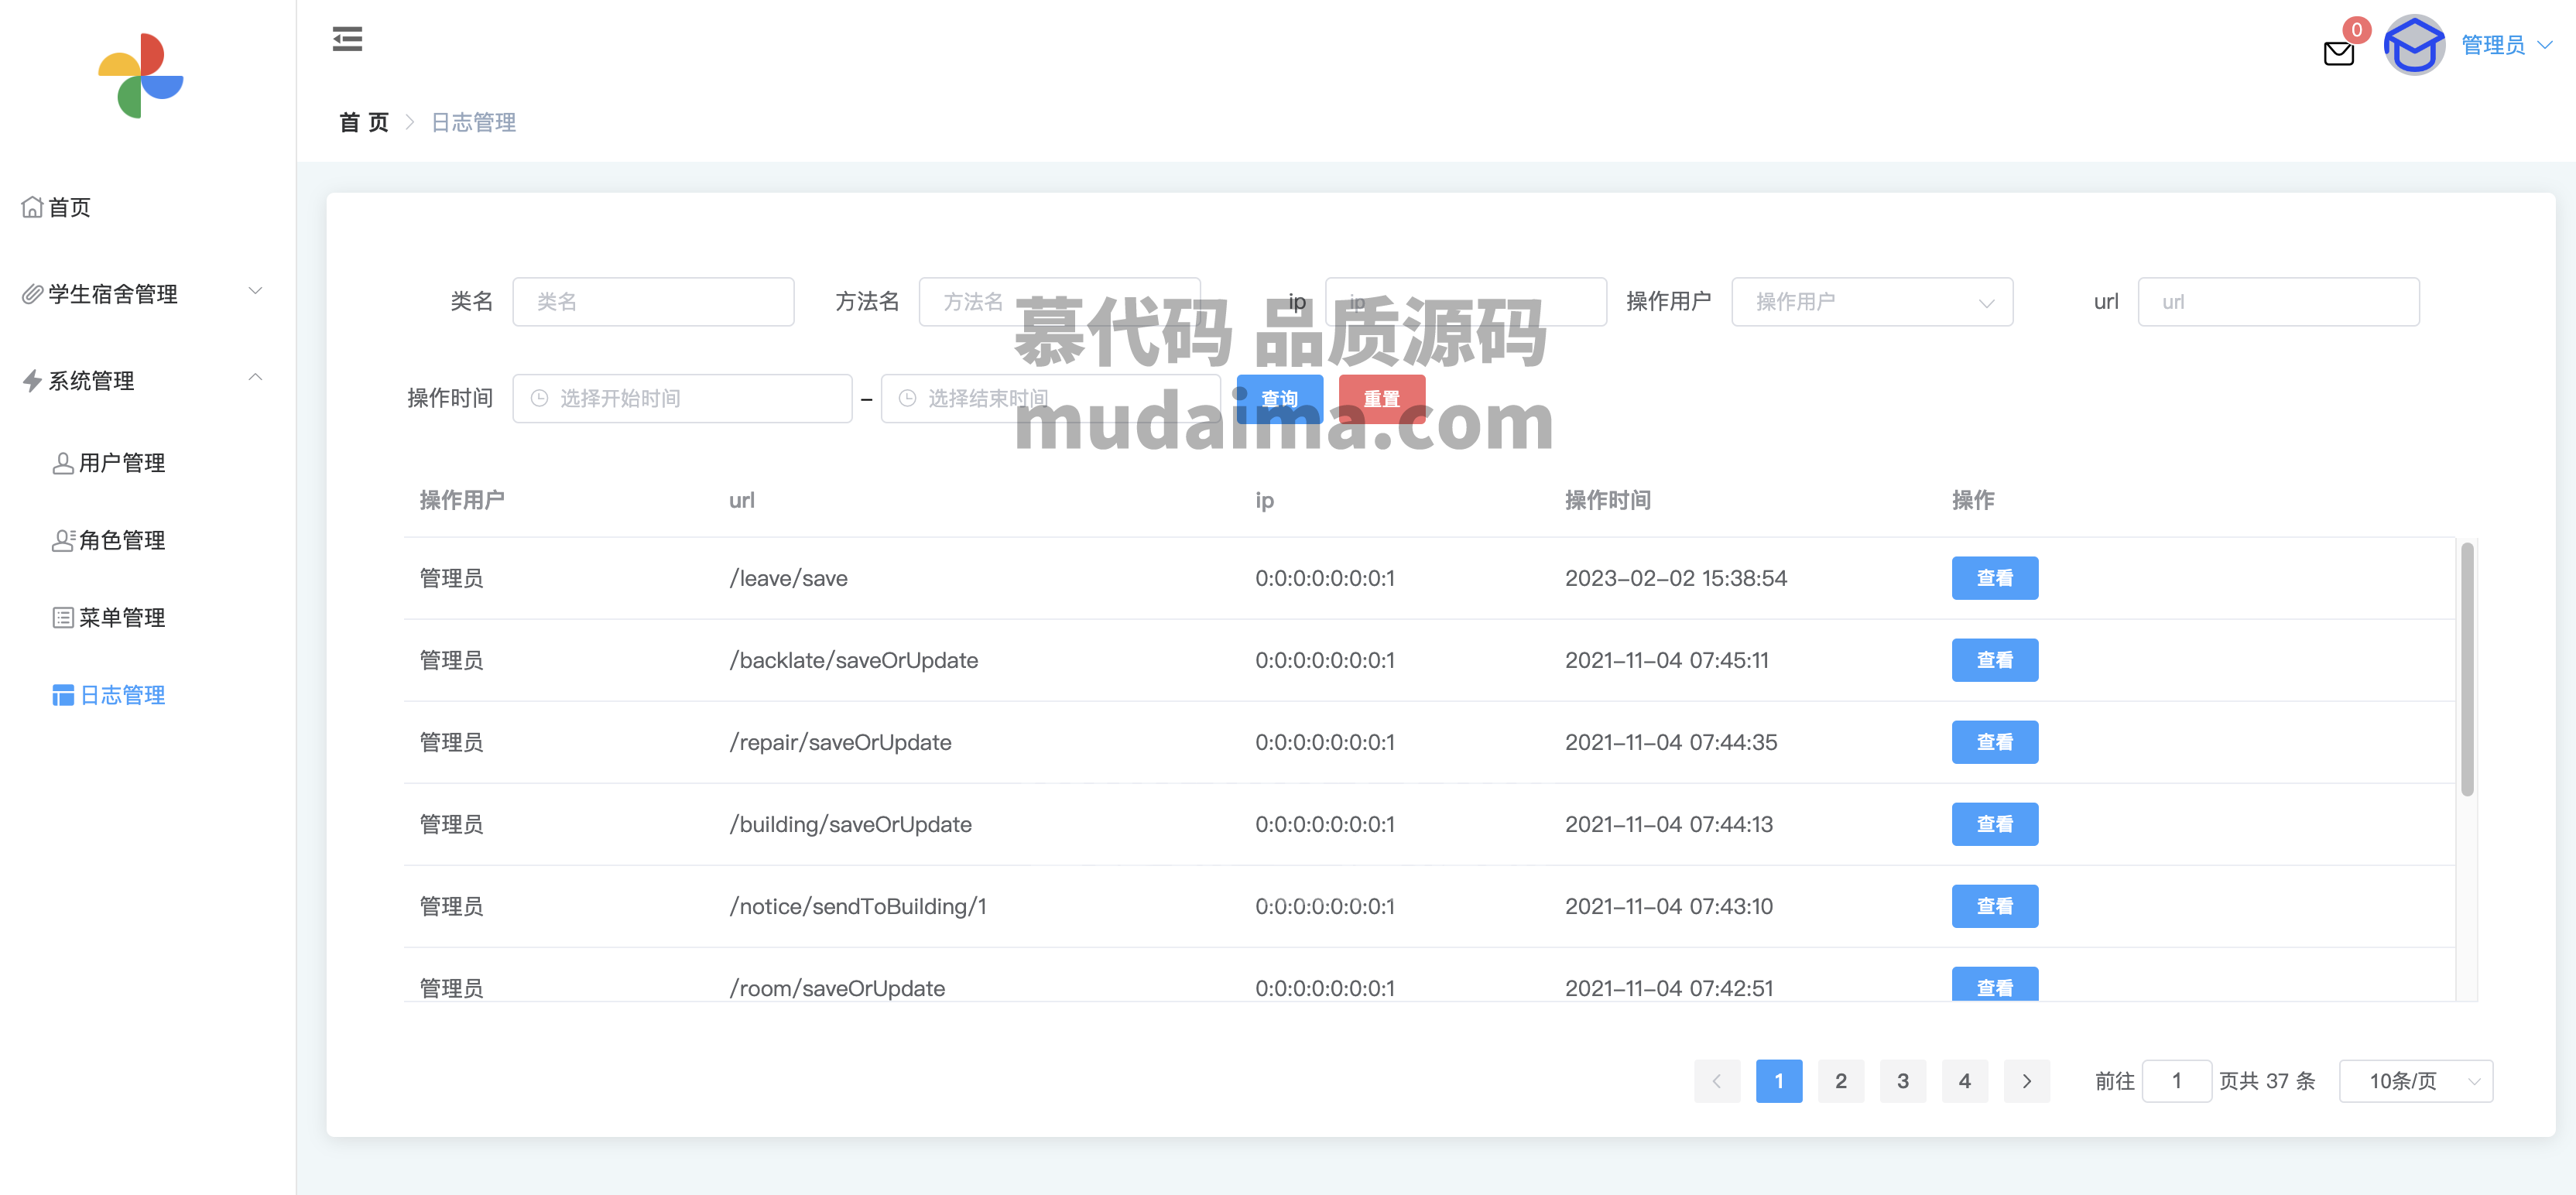The height and width of the screenshot is (1195, 2576).
Task: Click the 操作时间 column header
Action: (1607, 500)
